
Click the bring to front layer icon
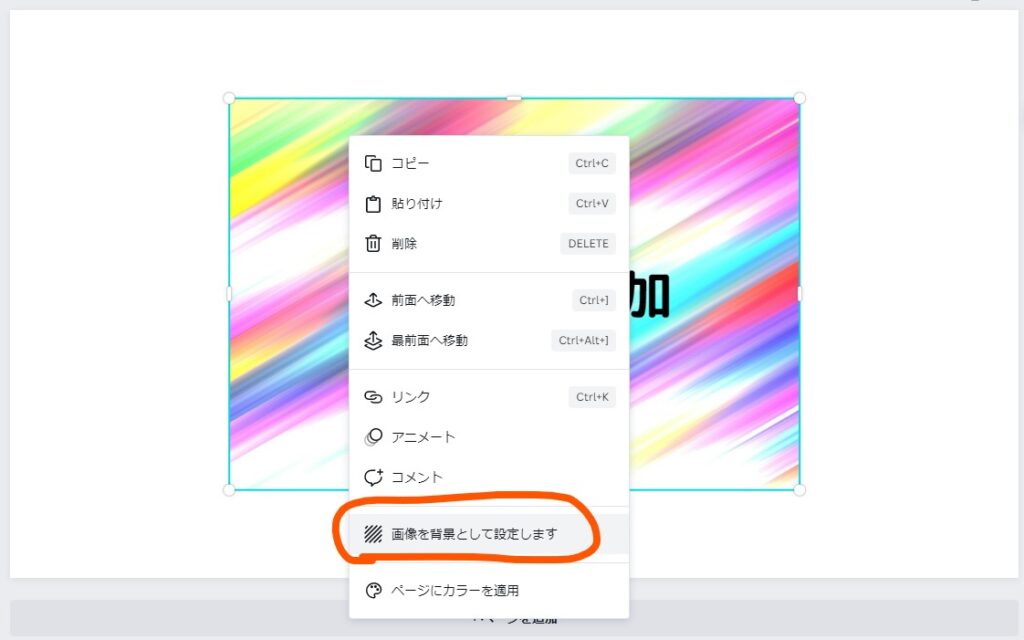click(373, 340)
